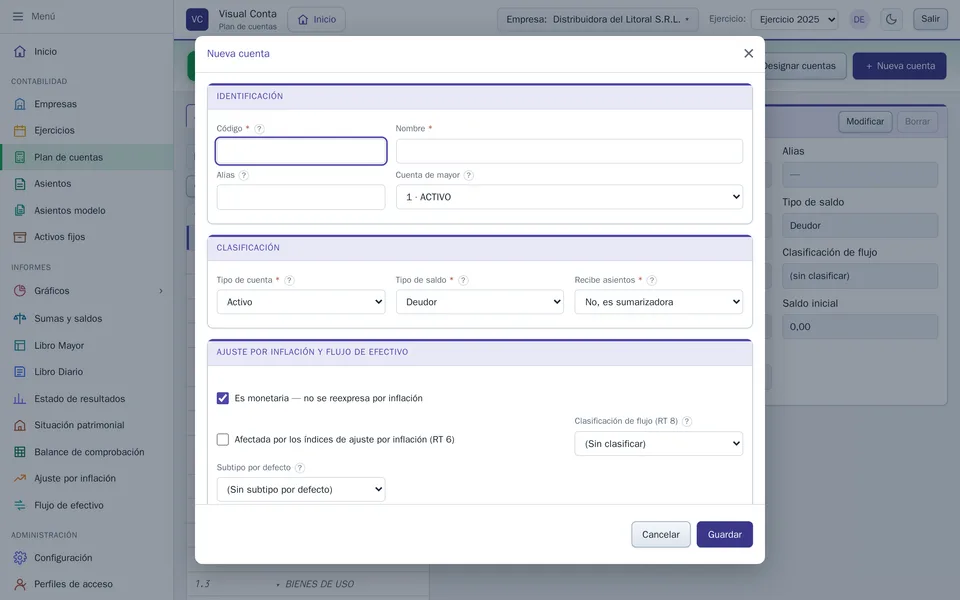
Task: Click the Empresas building icon
Action: 20,104
